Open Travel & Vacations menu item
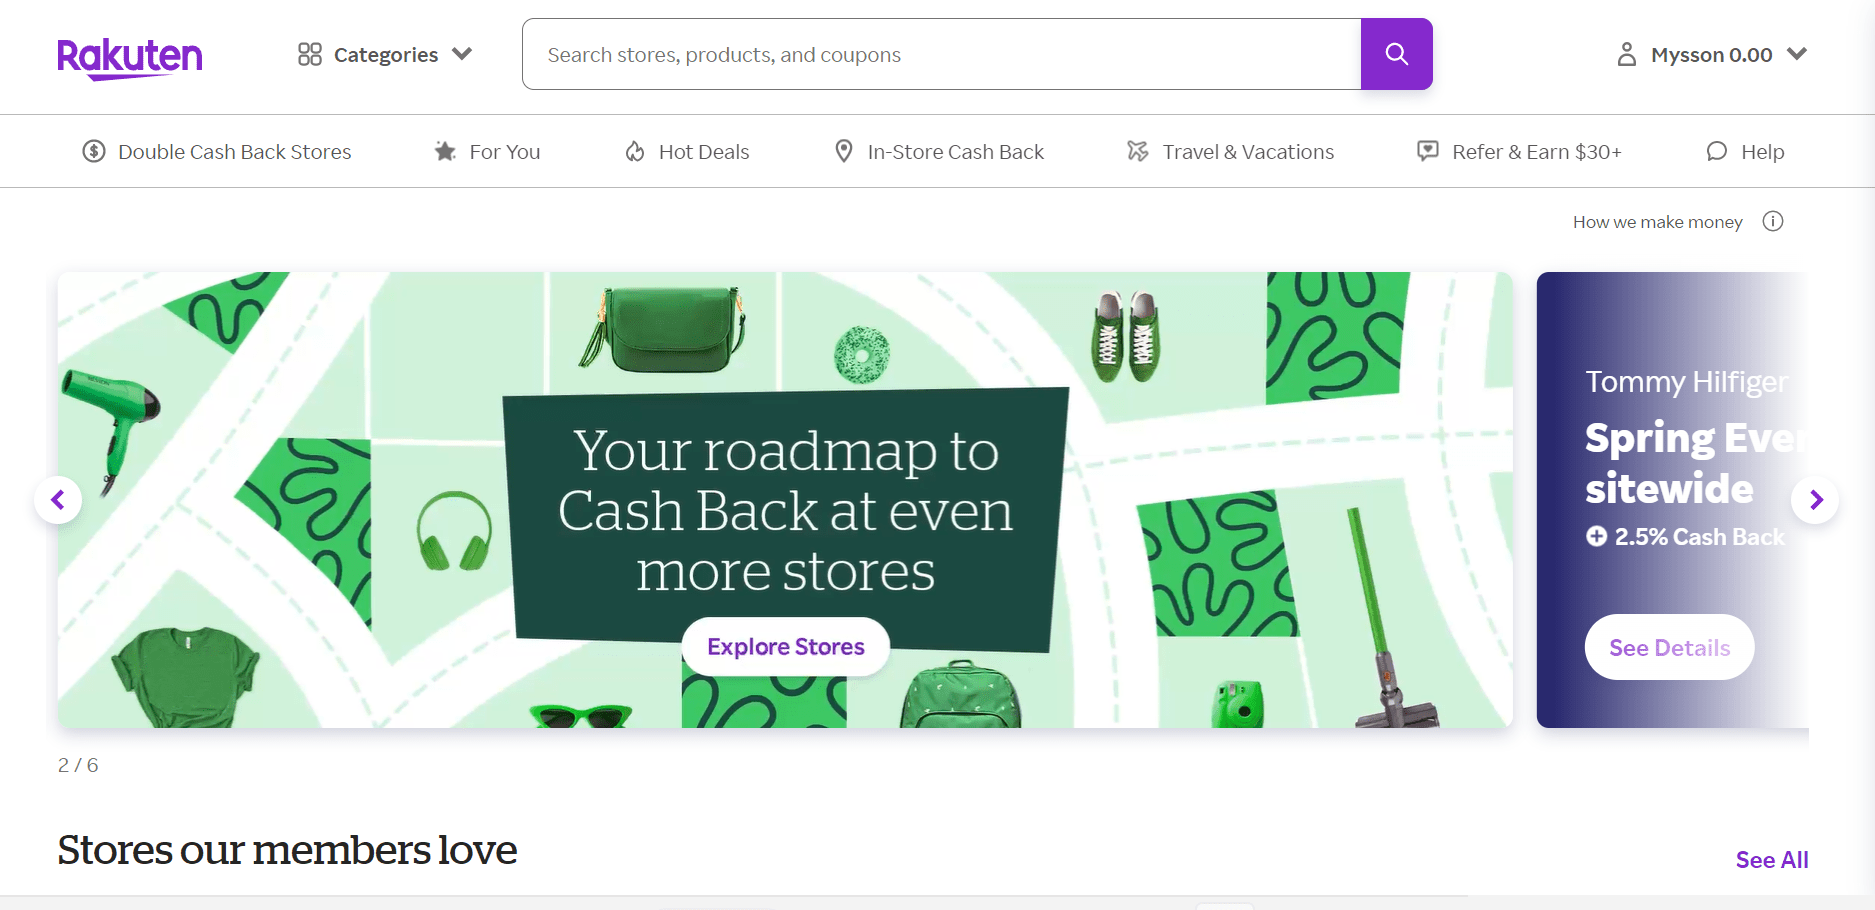The height and width of the screenshot is (910, 1875). coord(1230,151)
